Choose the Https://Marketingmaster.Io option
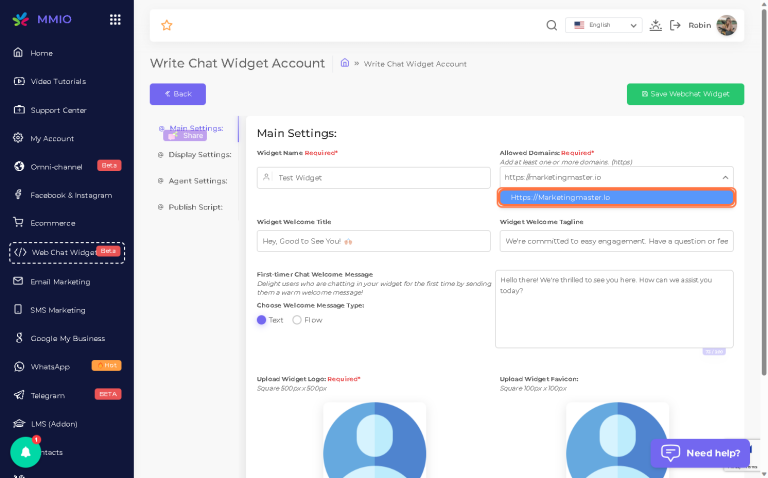This screenshot has height=478, width=768. (x=616, y=197)
